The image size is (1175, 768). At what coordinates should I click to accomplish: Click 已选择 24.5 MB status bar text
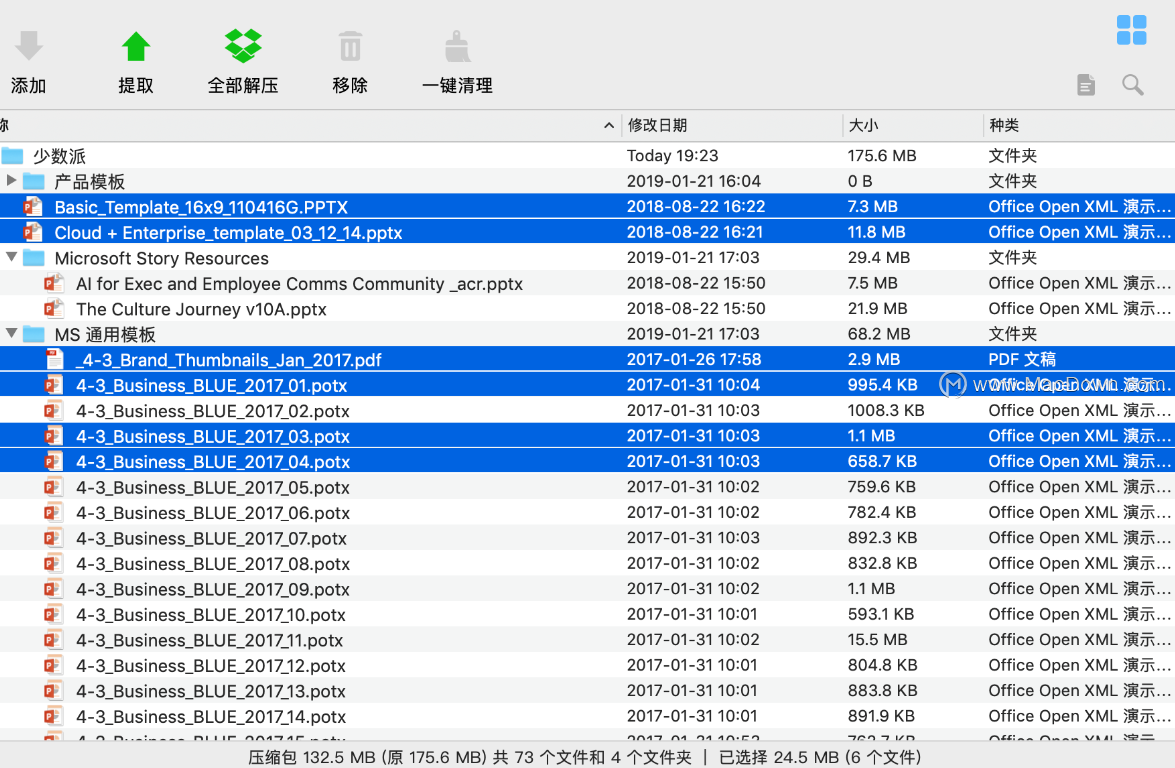click(820, 758)
